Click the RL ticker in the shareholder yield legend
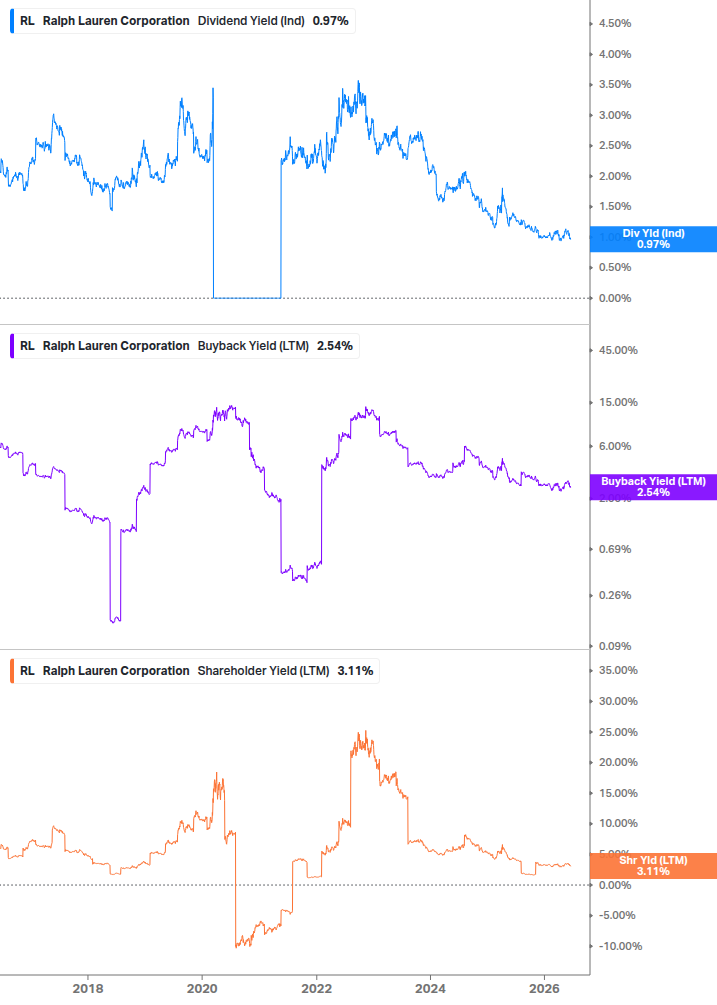 point(27,671)
